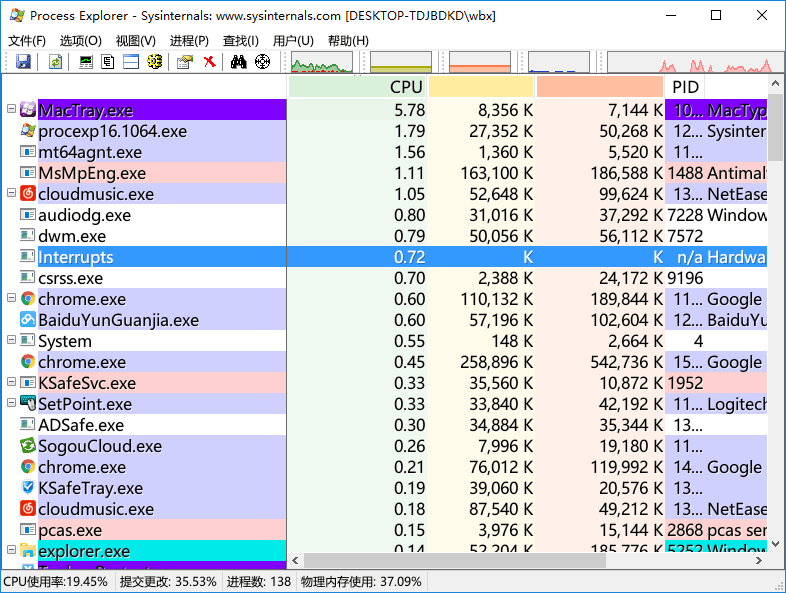Viewport: 786px width, 593px height.
Task: Collapse the explorer.exe tree node
Action: tap(11, 550)
